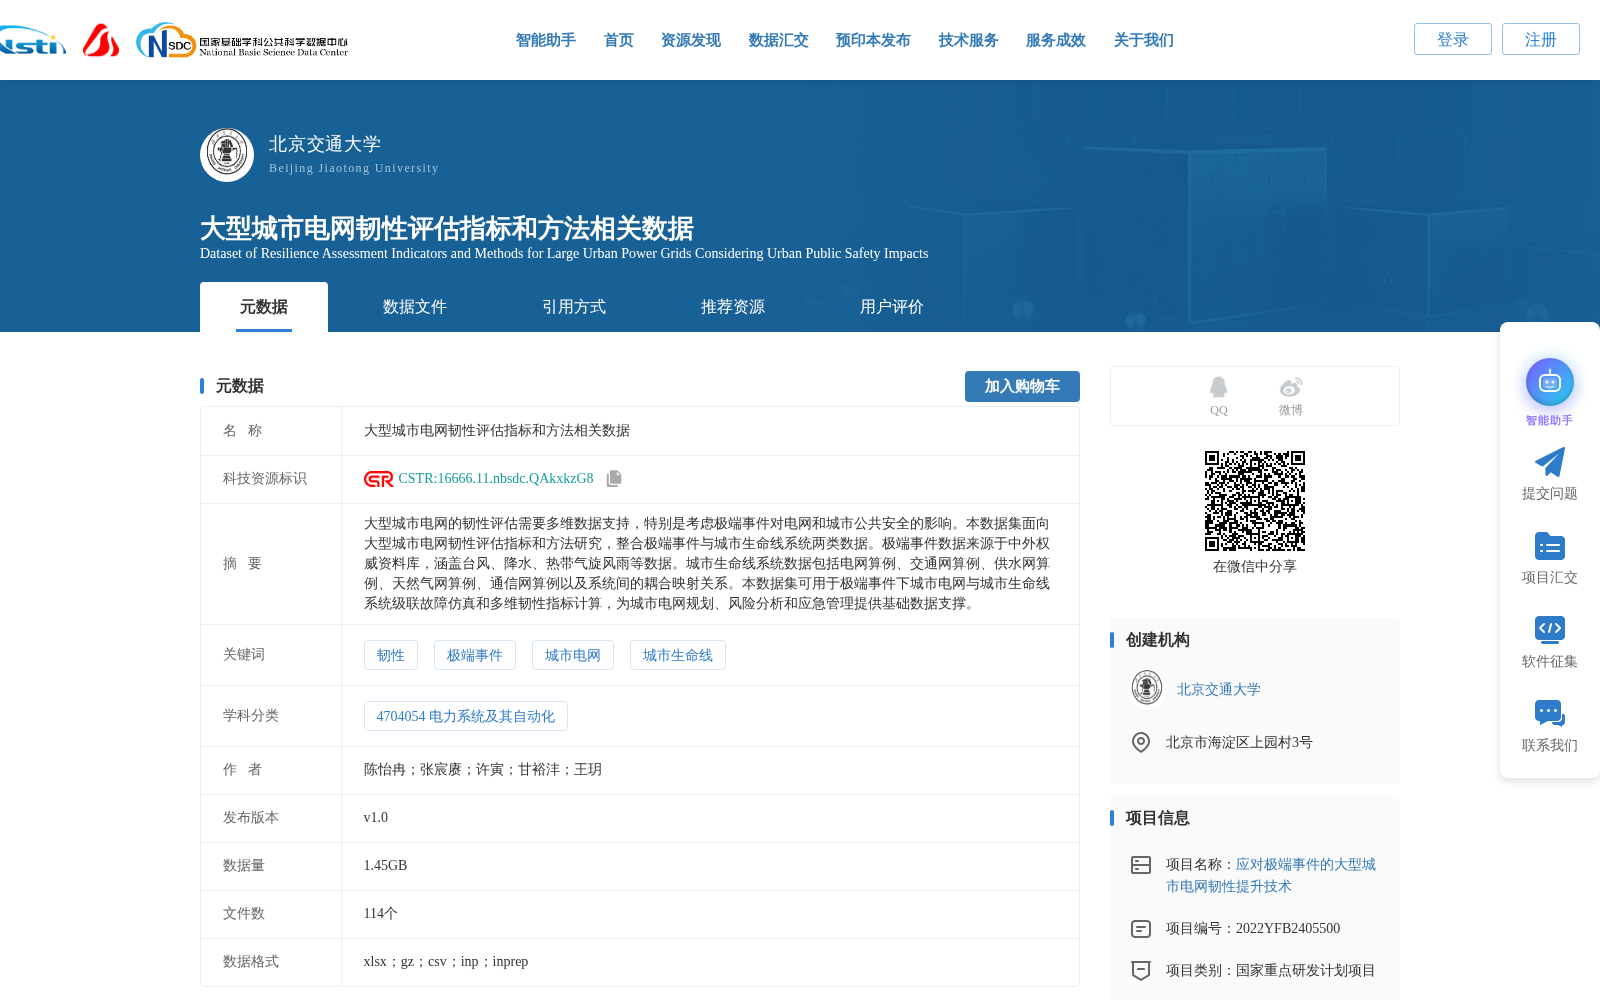Open the 数据汇交 menu

(779, 40)
